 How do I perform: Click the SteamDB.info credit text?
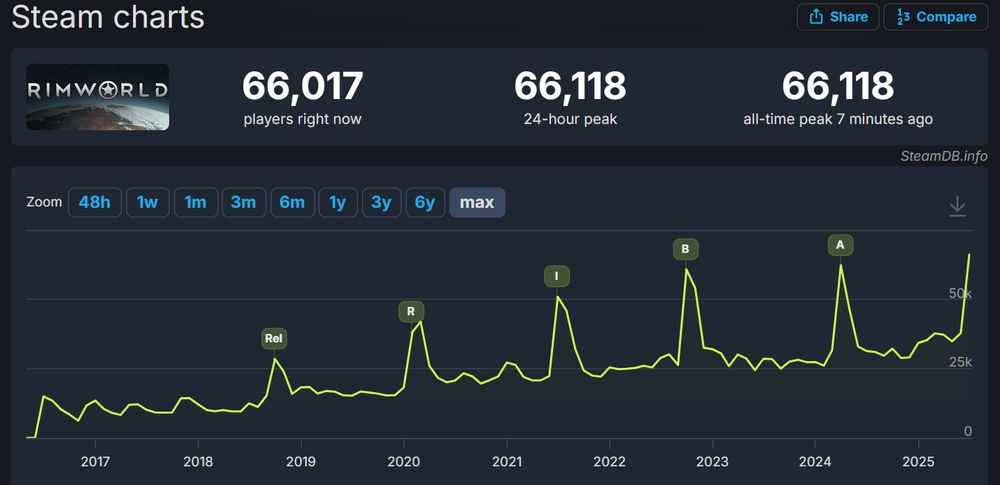tap(944, 156)
